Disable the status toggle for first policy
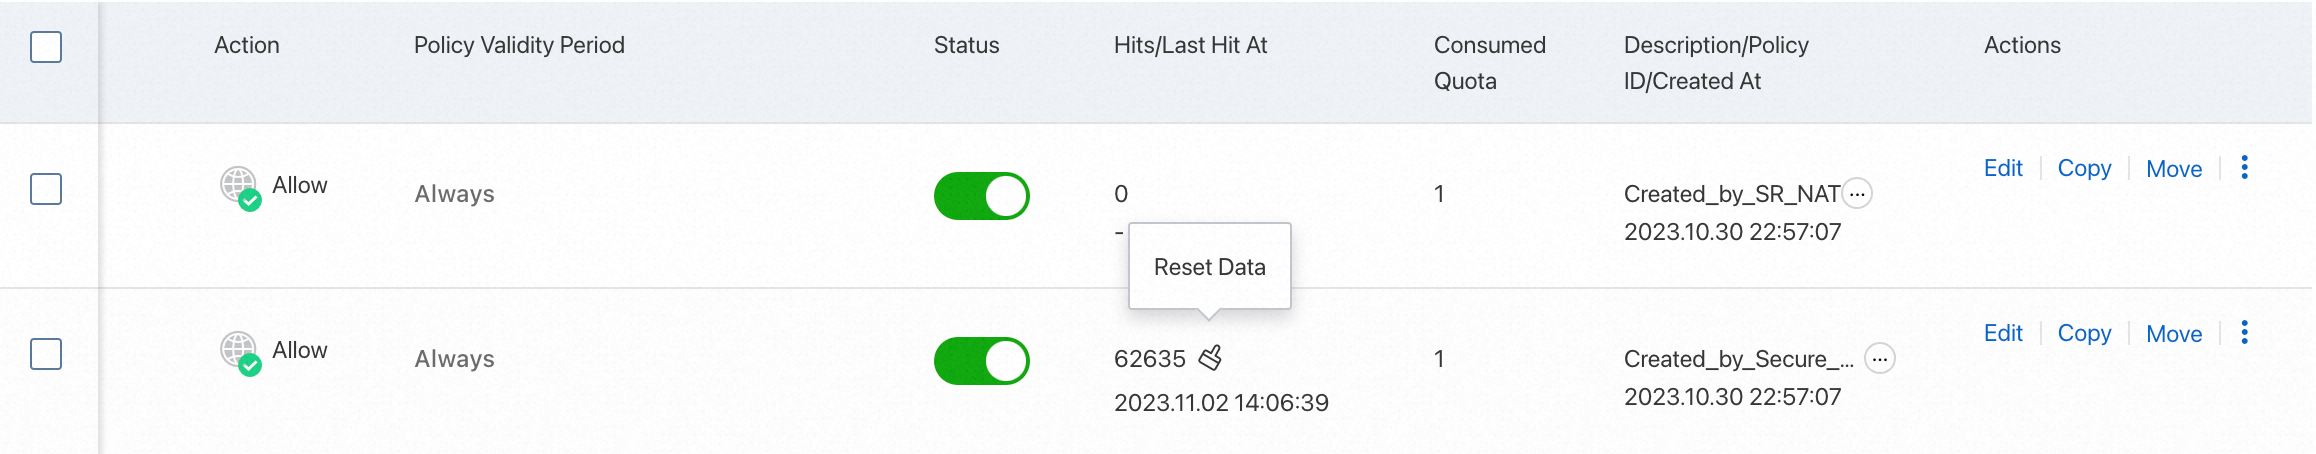This screenshot has height=454, width=2316. [981, 196]
